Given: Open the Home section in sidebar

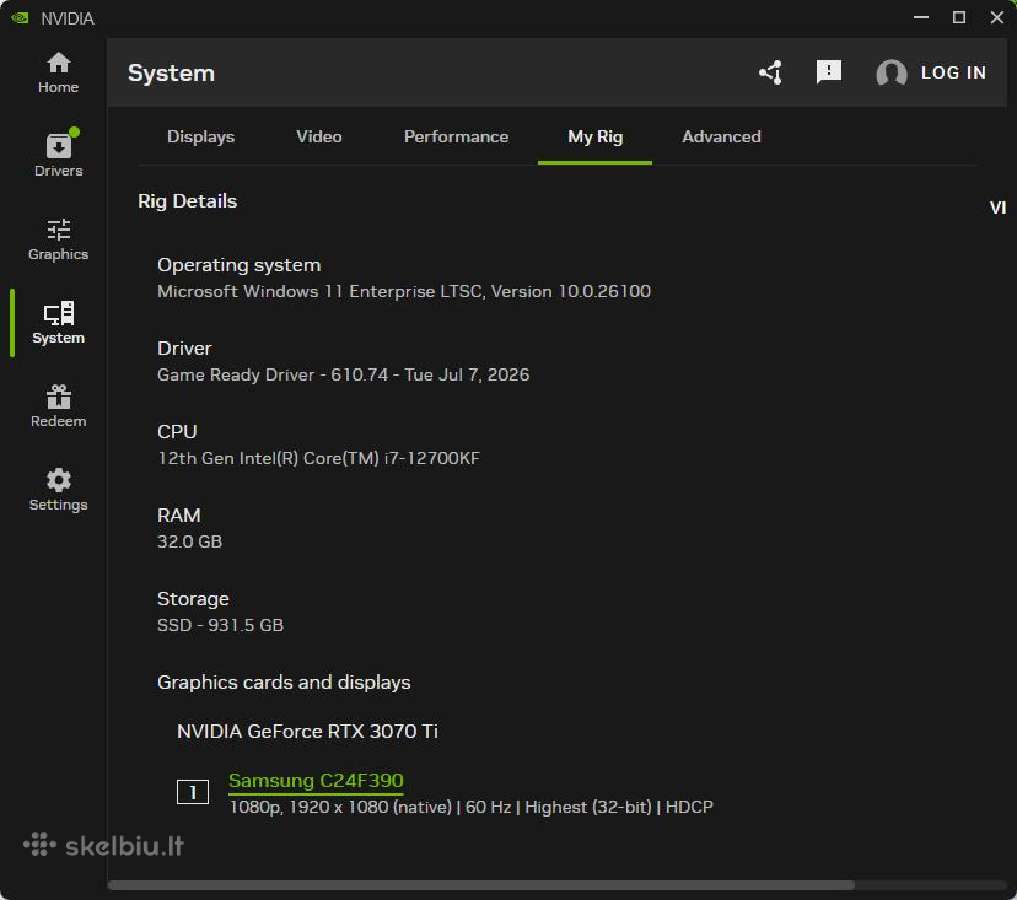Looking at the screenshot, I should coord(58,73).
